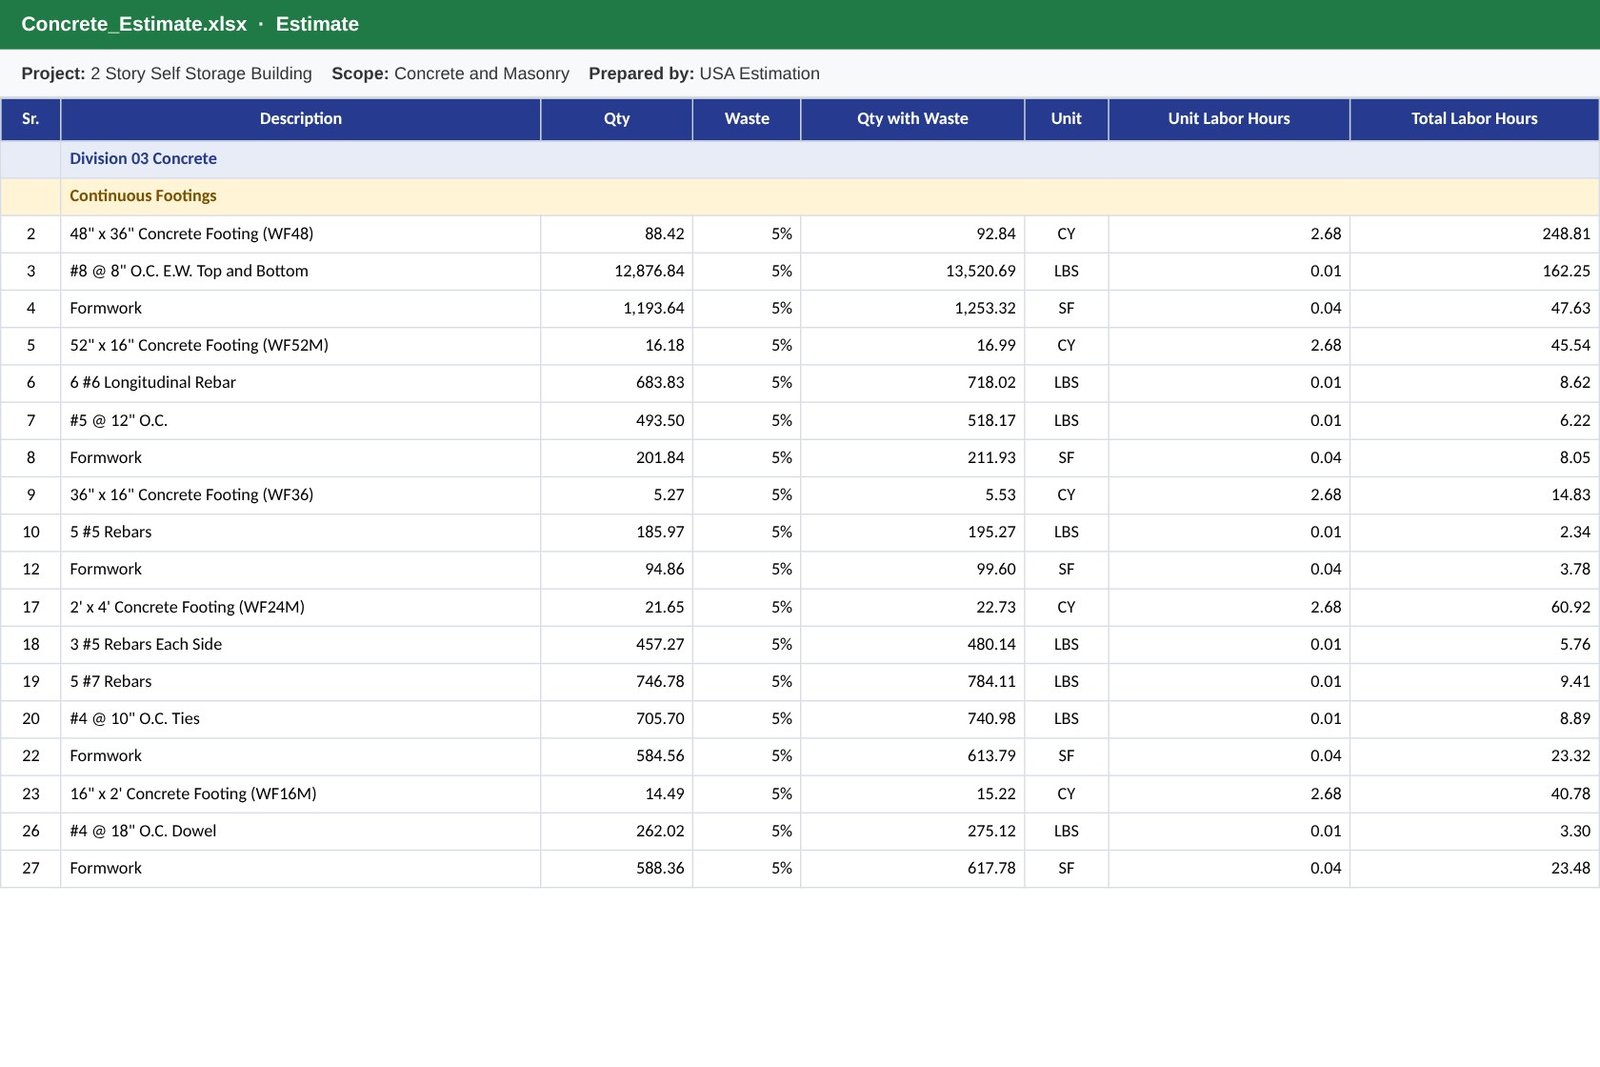The image size is (1600, 1067).
Task: Select the Description column header
Action: click(300, 119)
